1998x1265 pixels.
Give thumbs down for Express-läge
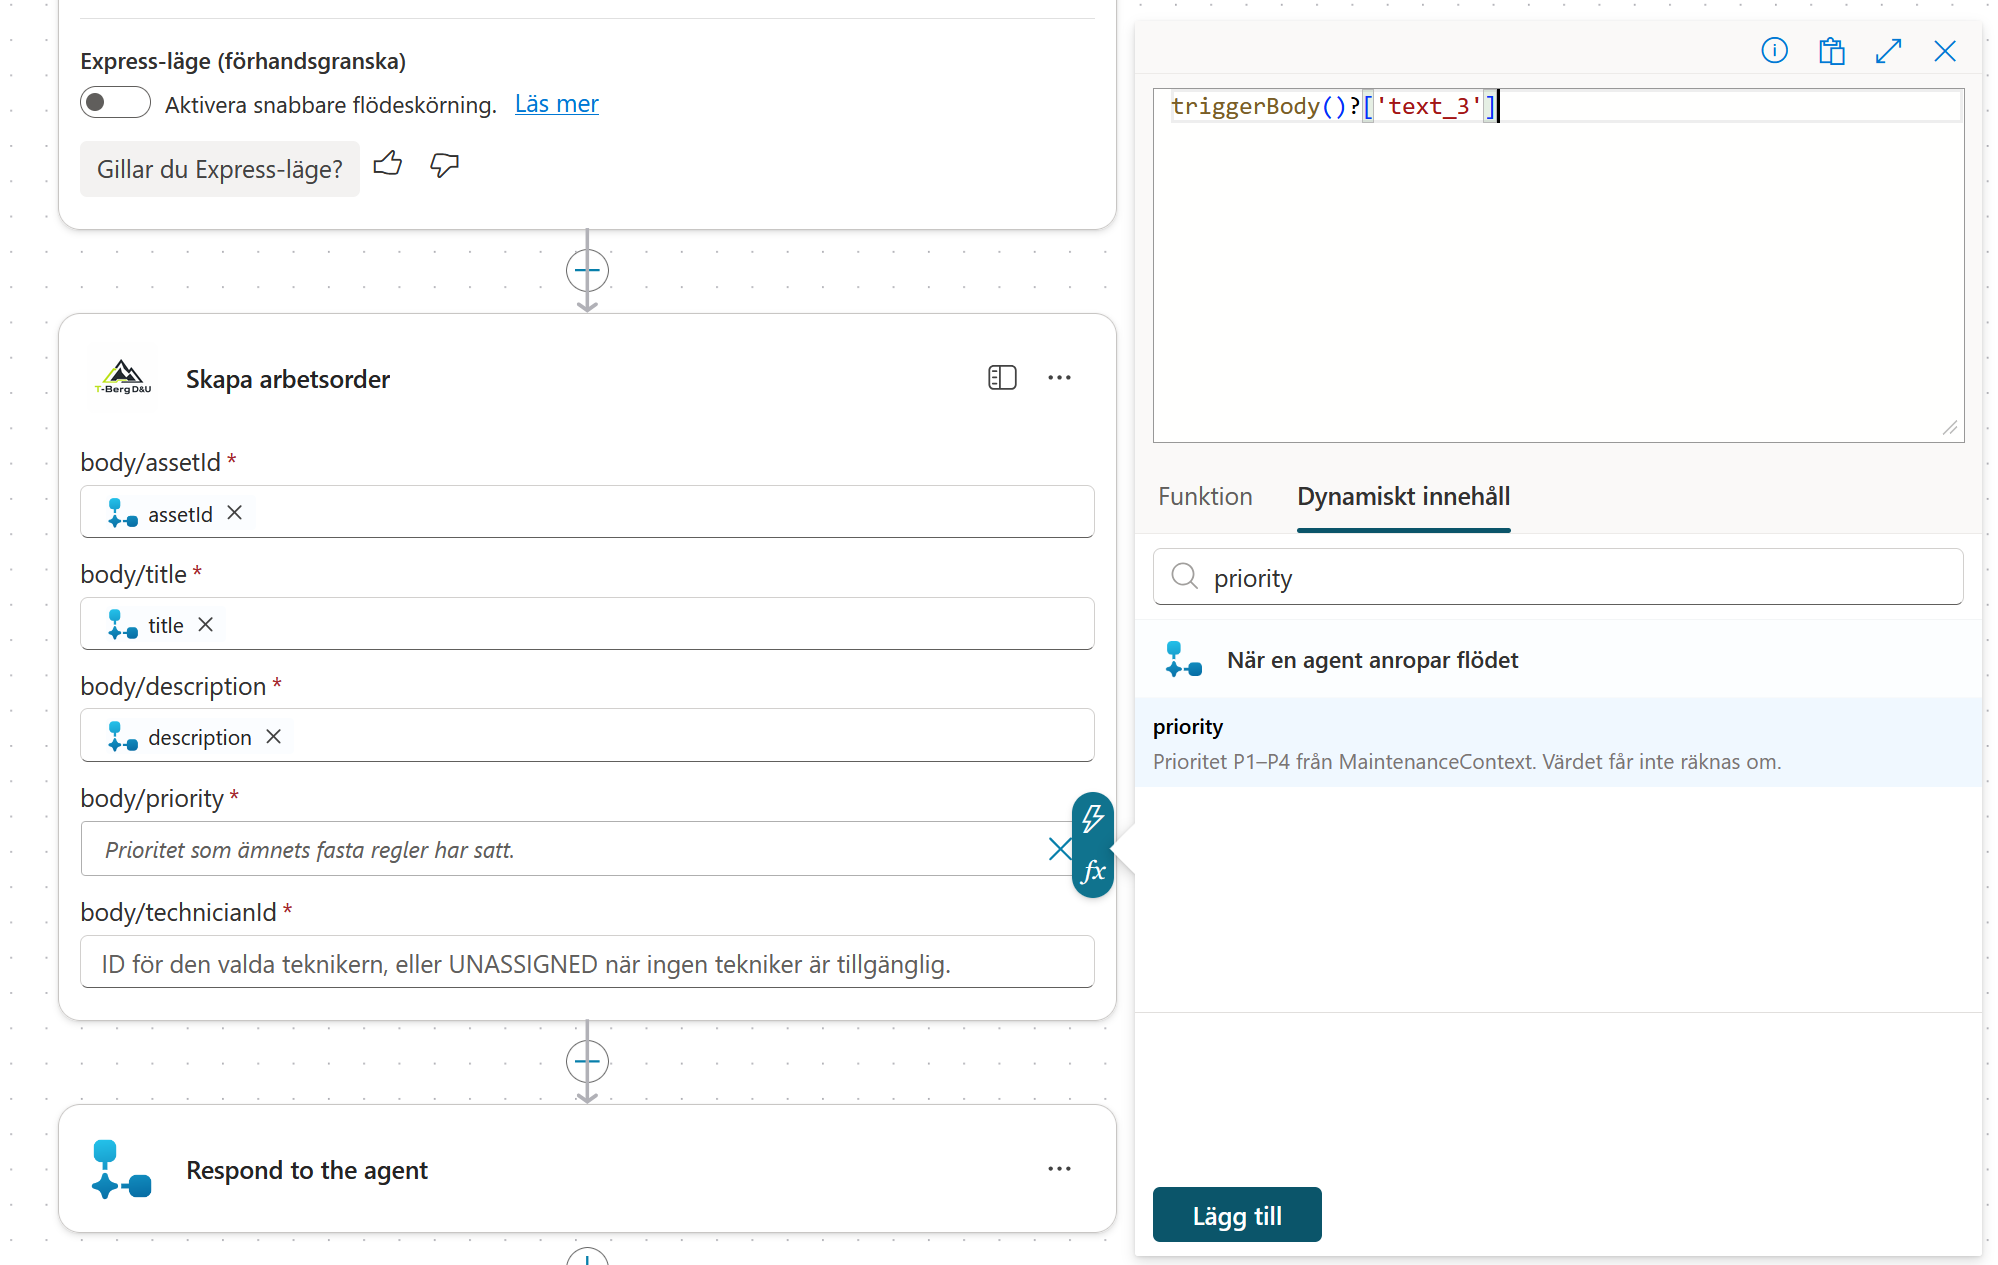(x=445, y=165)
